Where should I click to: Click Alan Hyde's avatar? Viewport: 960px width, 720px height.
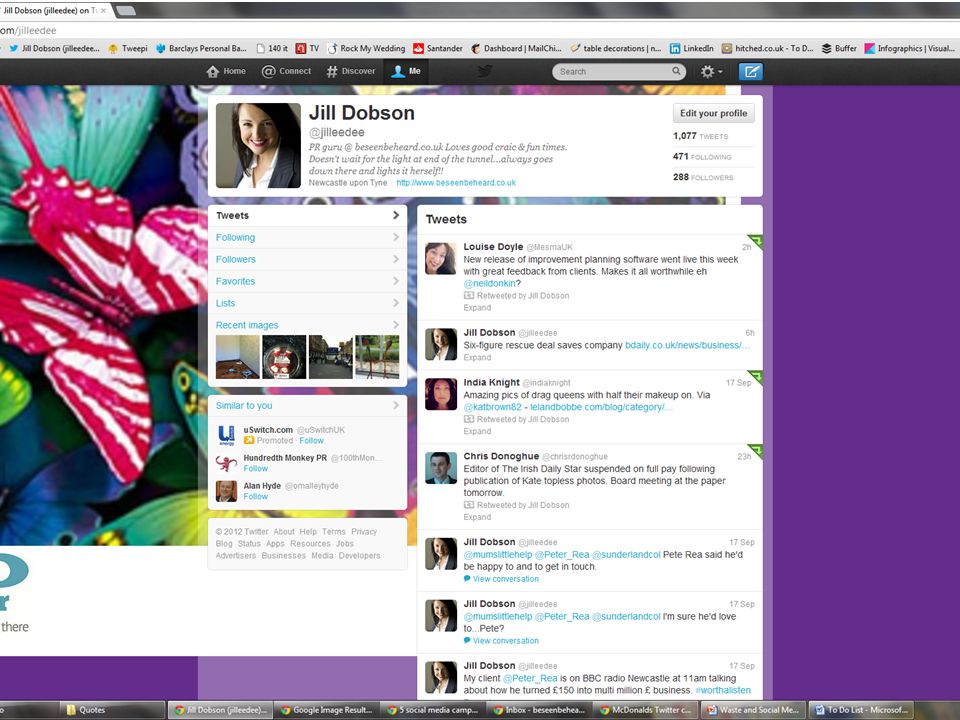tap(227, 491)
